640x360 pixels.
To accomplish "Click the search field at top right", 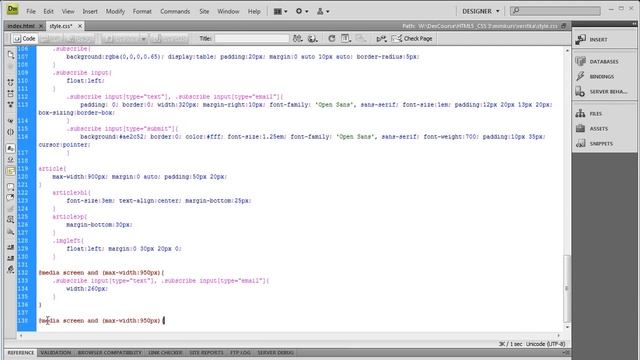I will 555,11.
